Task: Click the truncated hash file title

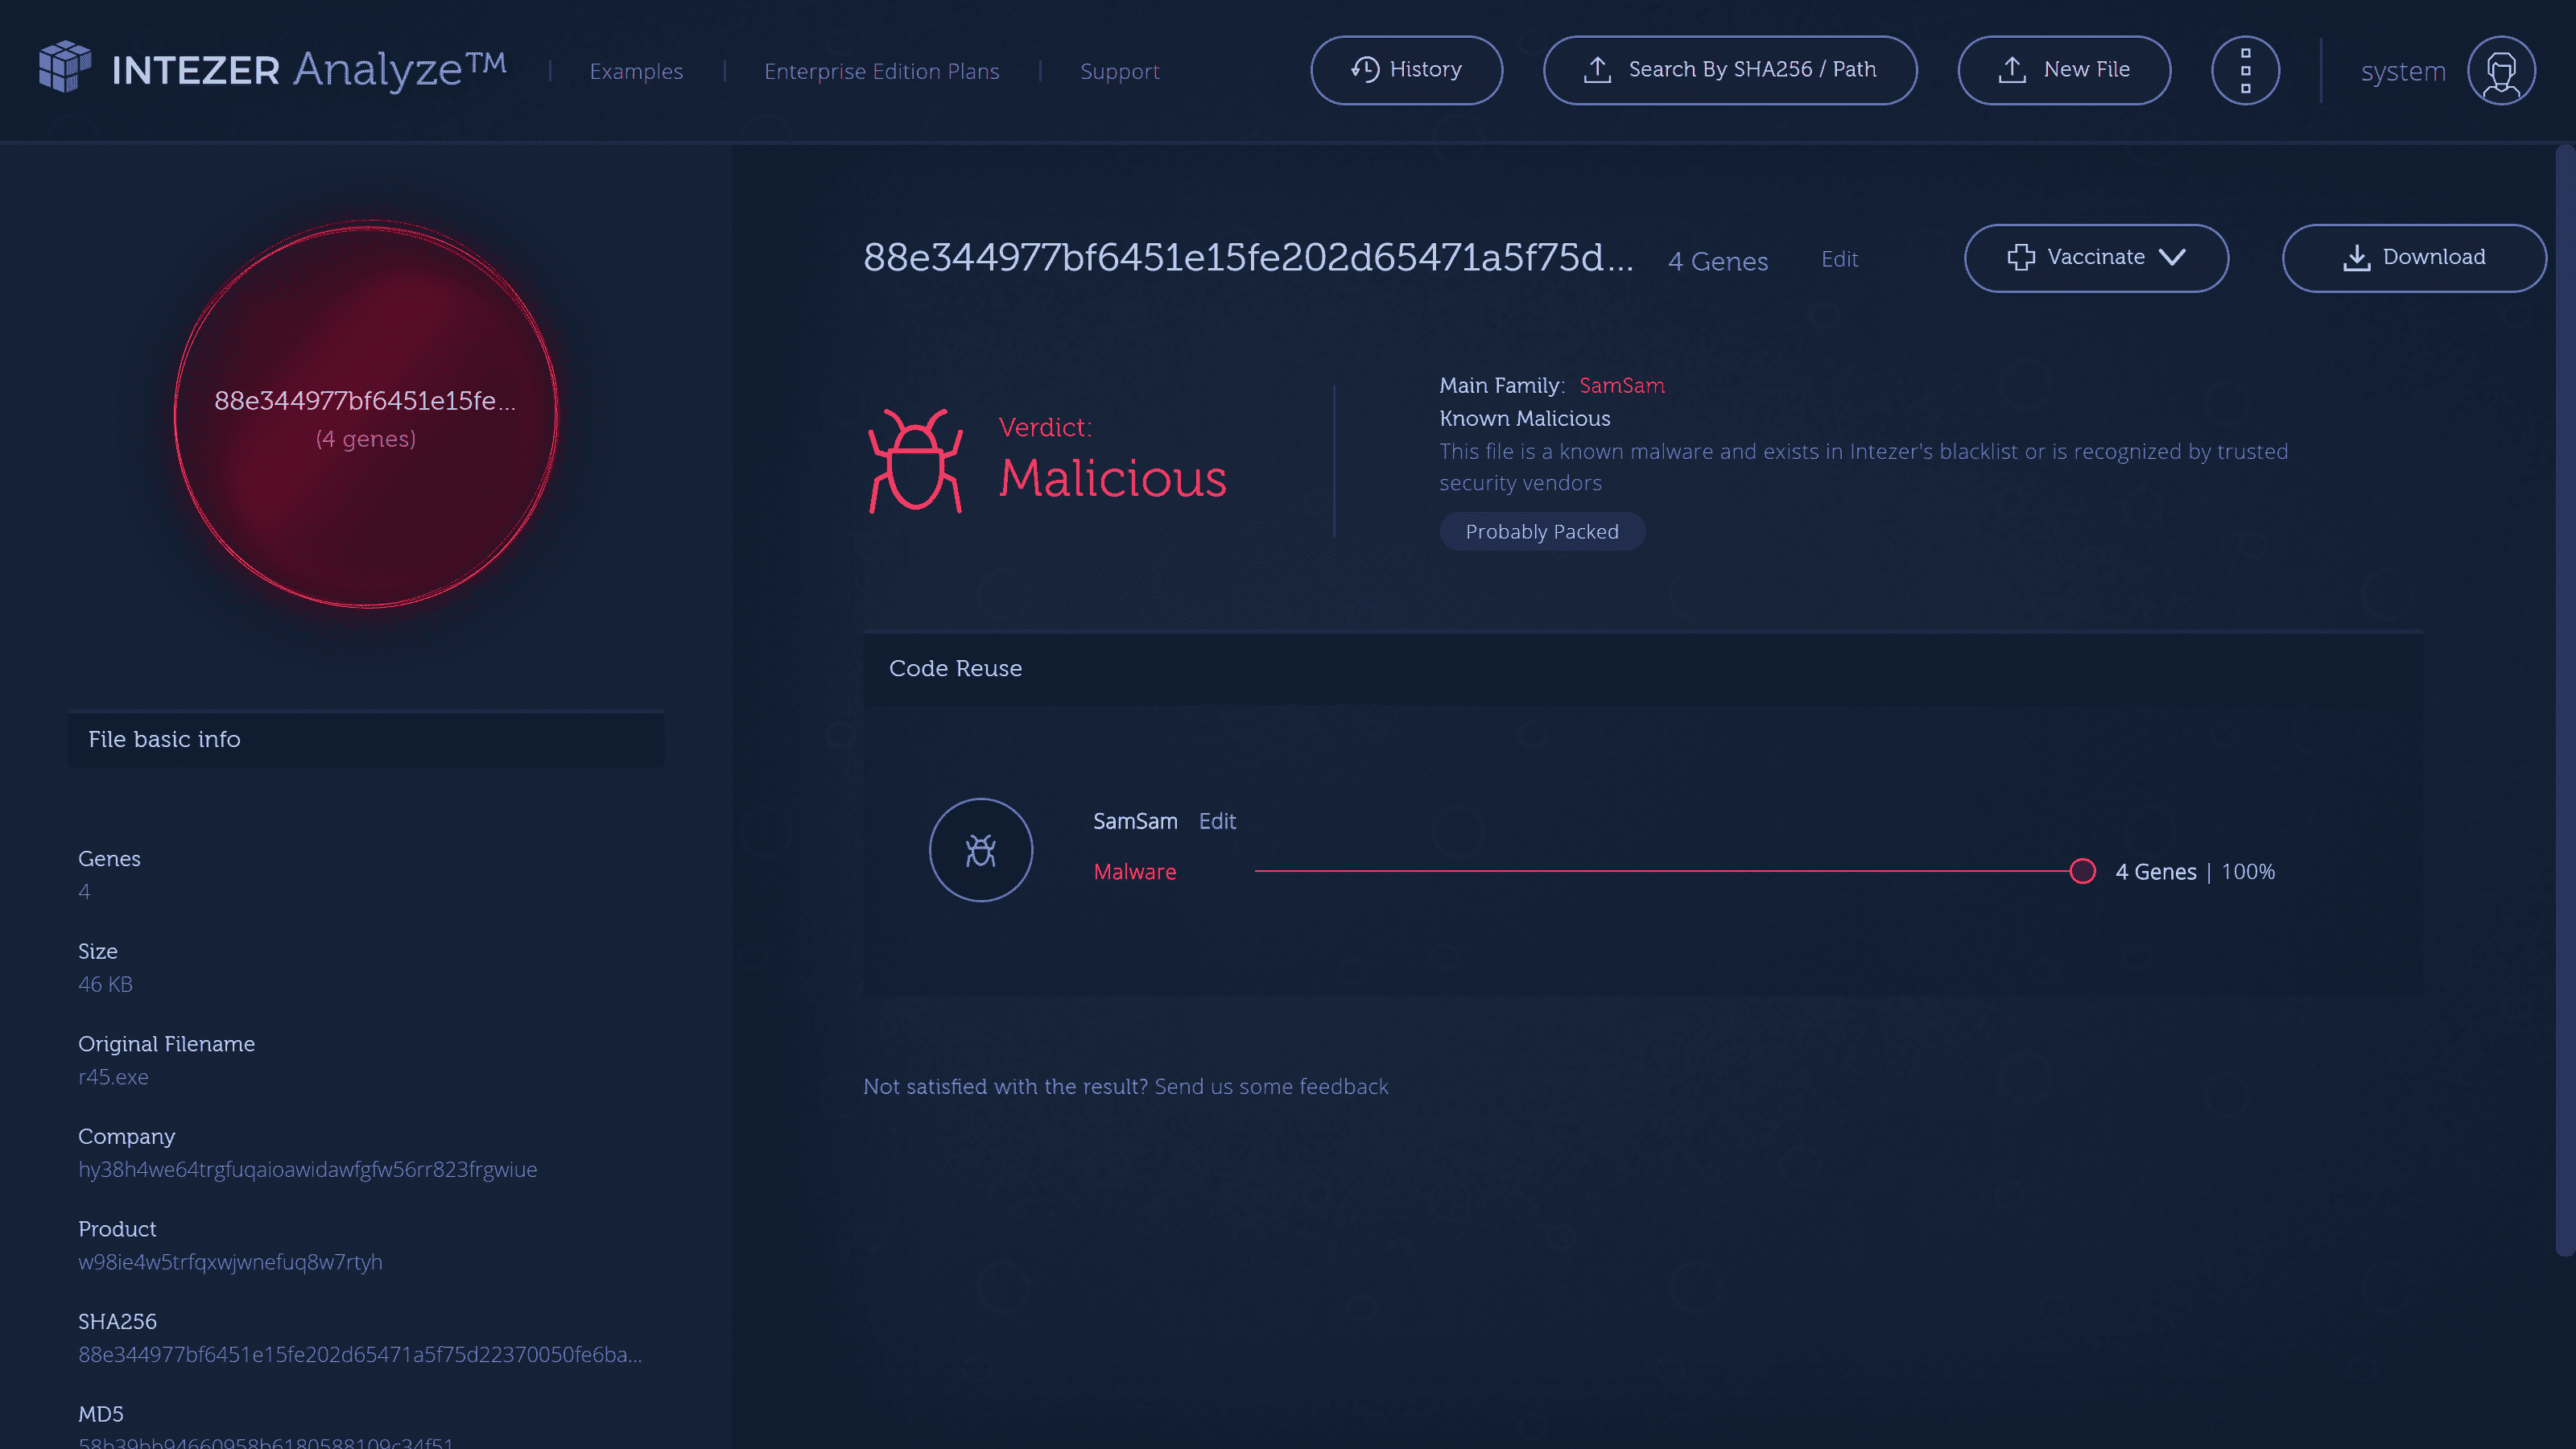Action: 1248,258
